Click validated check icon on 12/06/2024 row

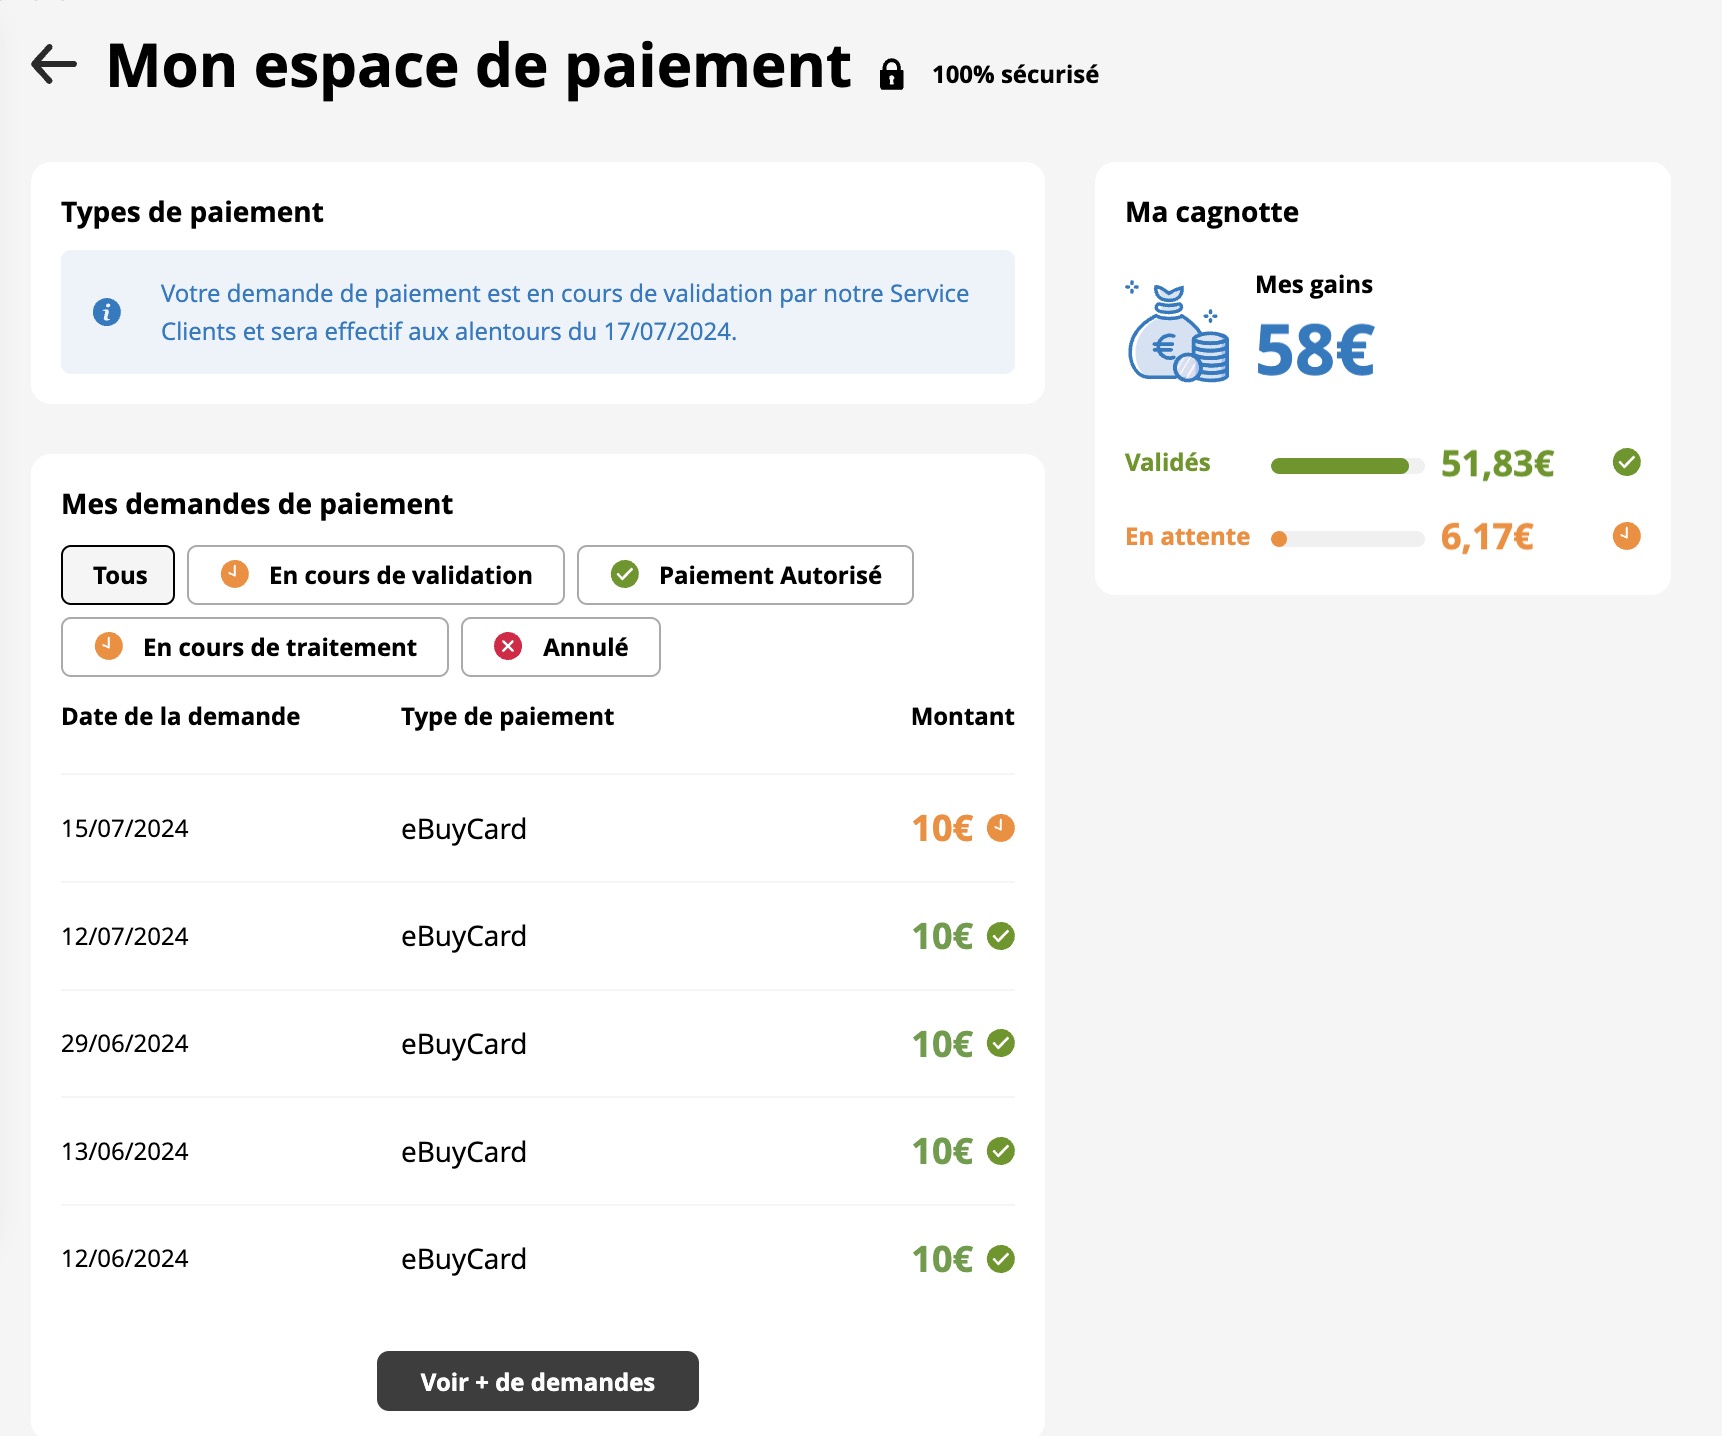click(1000, 1259)
